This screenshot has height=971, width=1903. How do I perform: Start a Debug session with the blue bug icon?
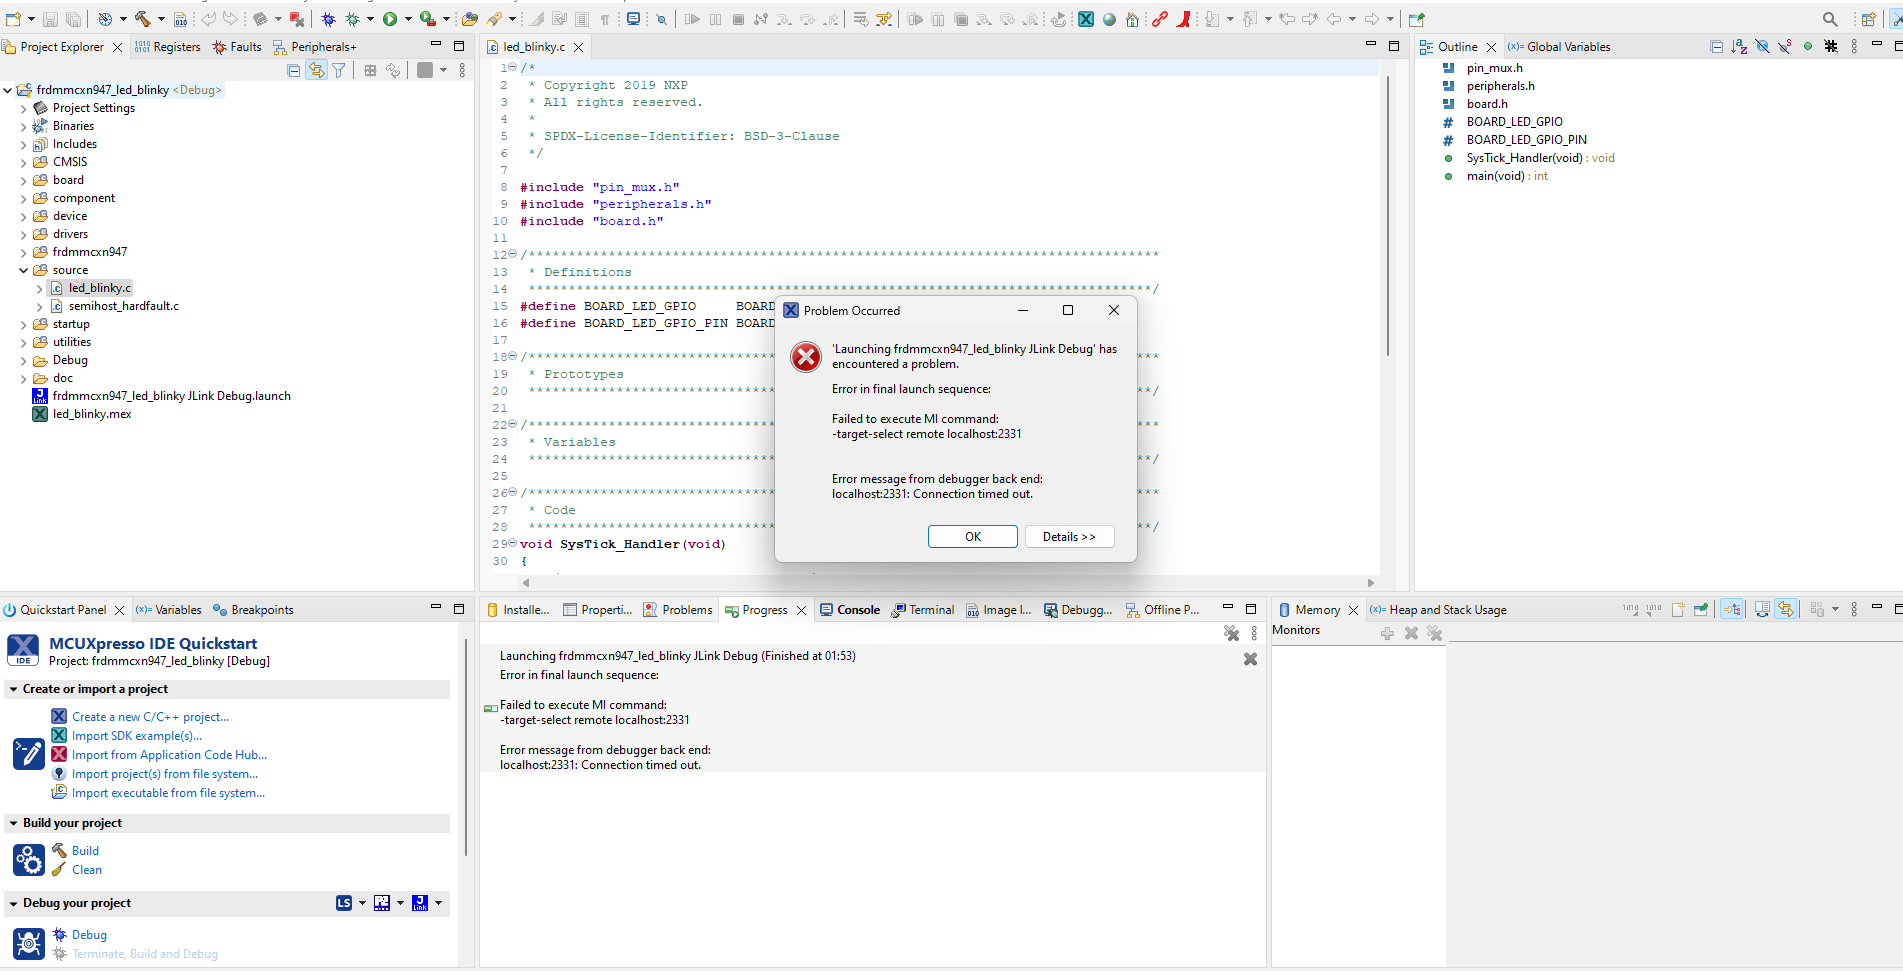click(x=328, y=18)
